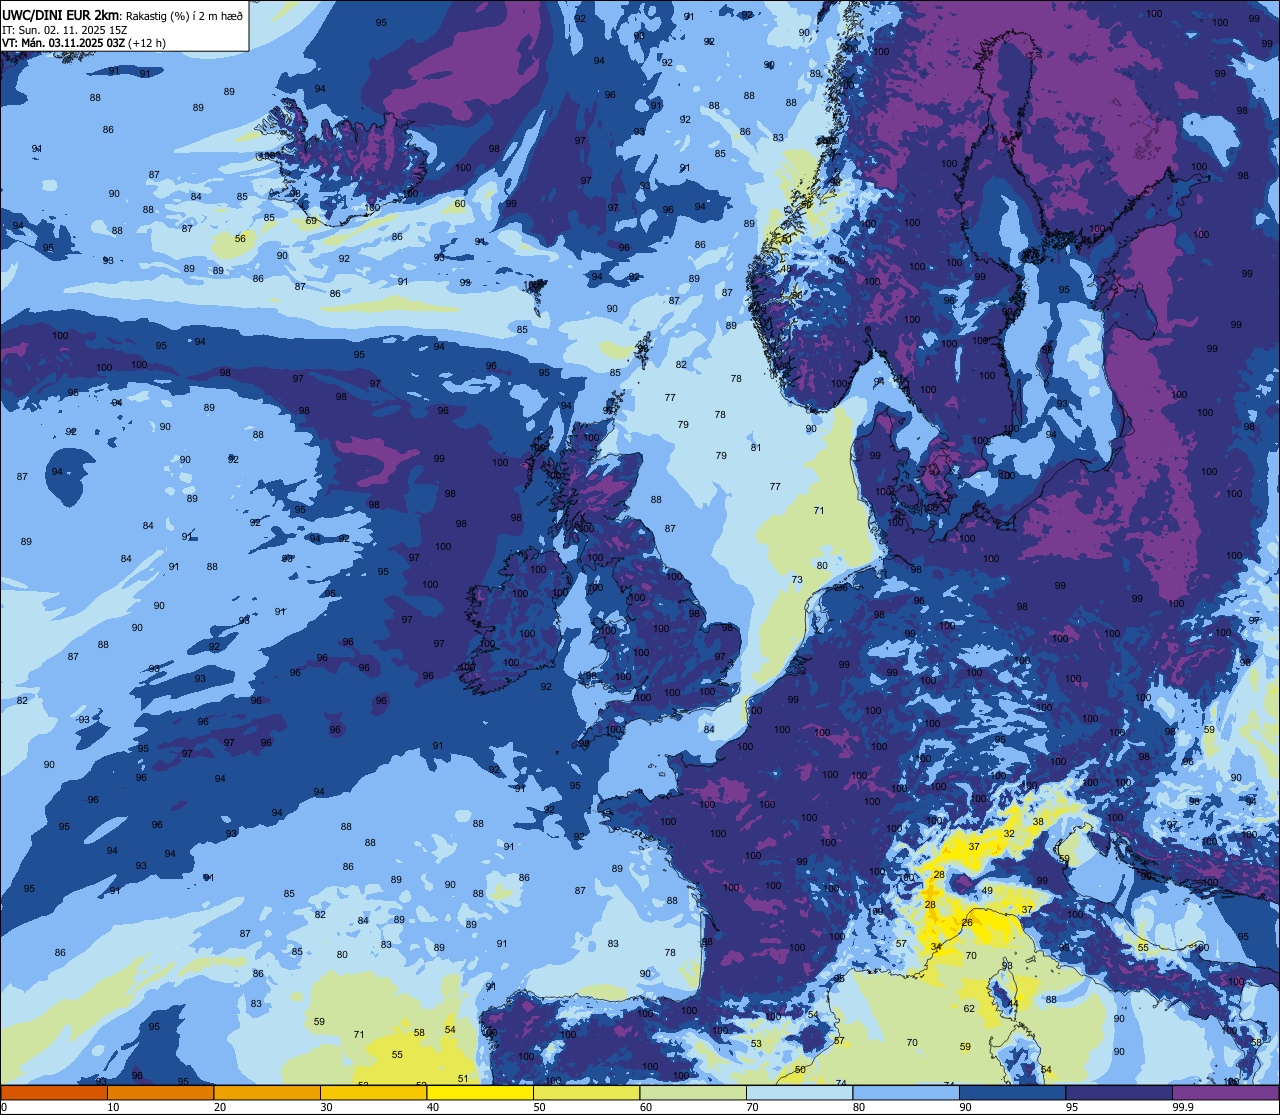Click the 32 value over the Alps
The height and width of the screenshot is (1115, 1280).
(x=1009, y=834)
